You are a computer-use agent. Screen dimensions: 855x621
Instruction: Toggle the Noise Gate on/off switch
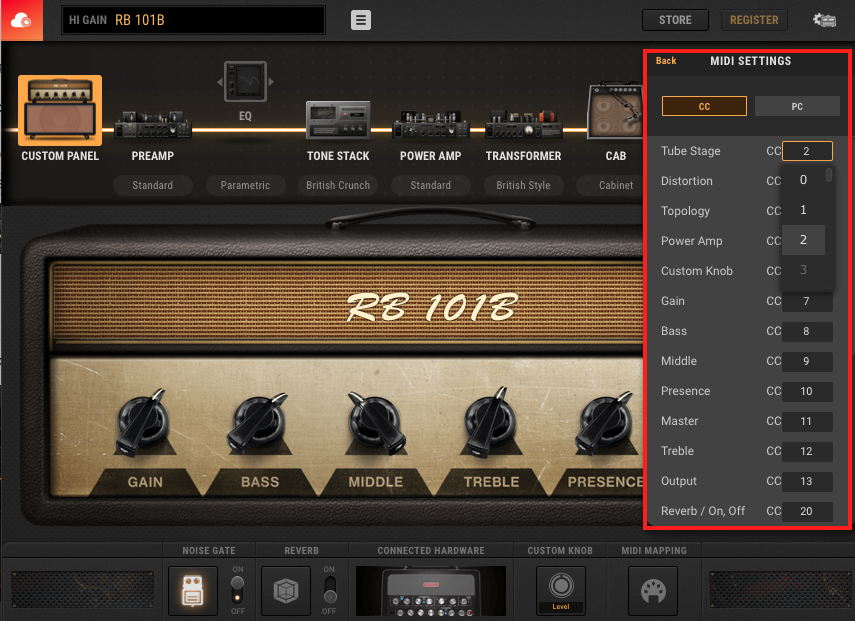237,590
